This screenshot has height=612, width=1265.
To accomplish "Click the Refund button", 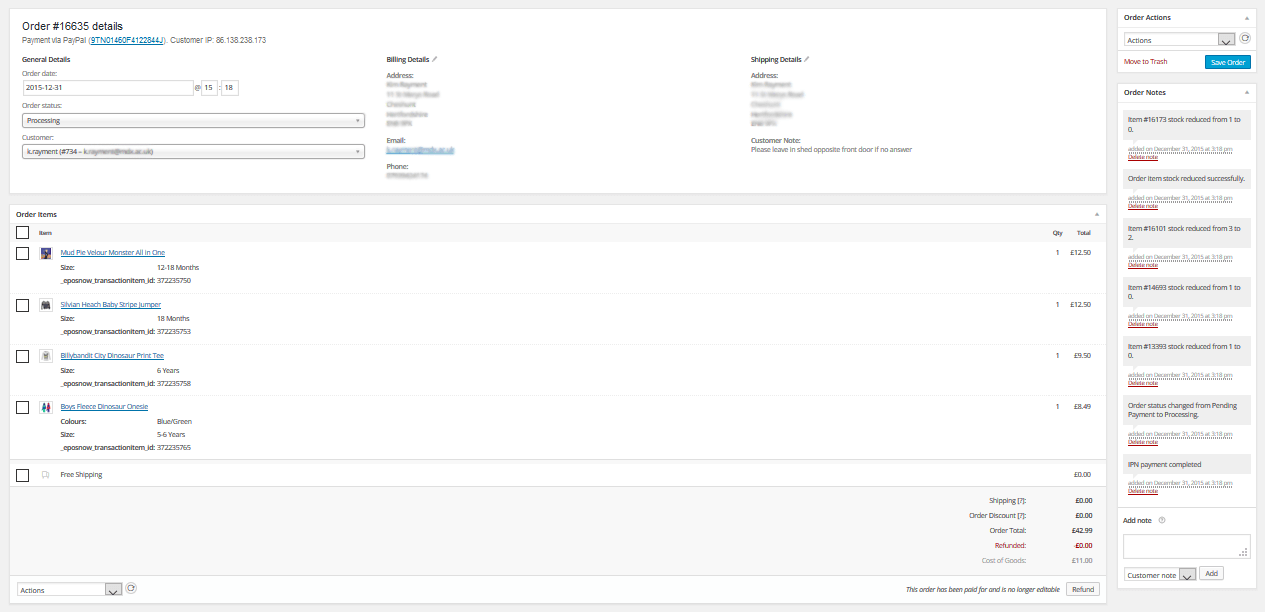I will (1082, 589).
